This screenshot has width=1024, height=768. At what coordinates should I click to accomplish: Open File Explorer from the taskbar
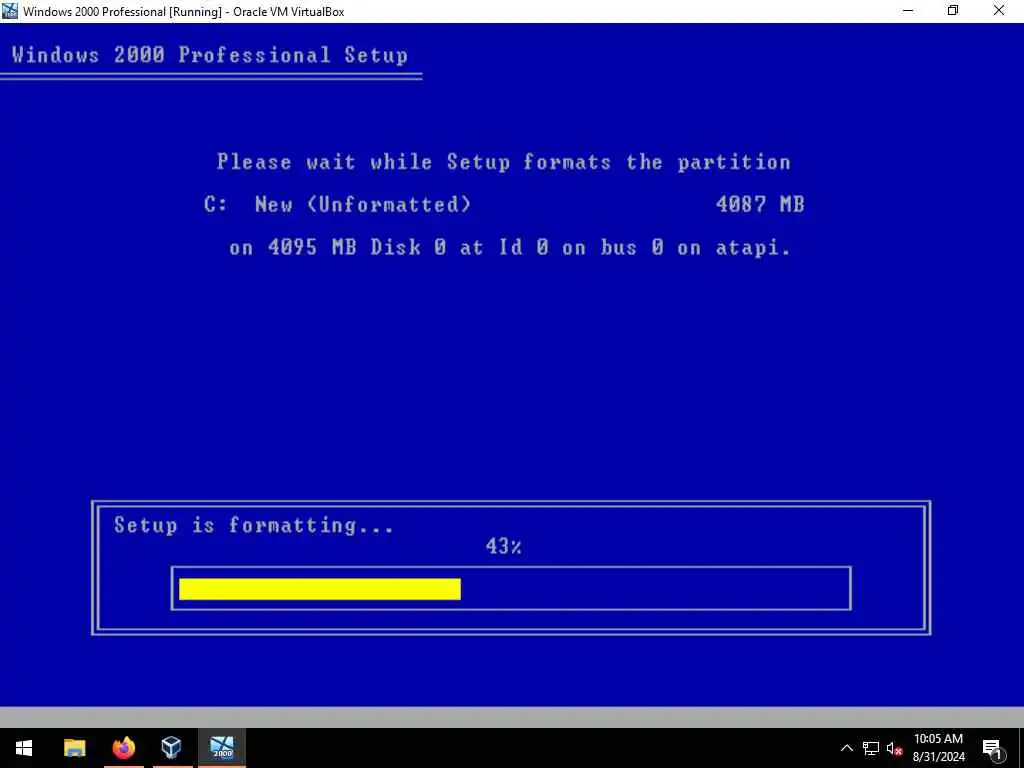tap(74, 748)
